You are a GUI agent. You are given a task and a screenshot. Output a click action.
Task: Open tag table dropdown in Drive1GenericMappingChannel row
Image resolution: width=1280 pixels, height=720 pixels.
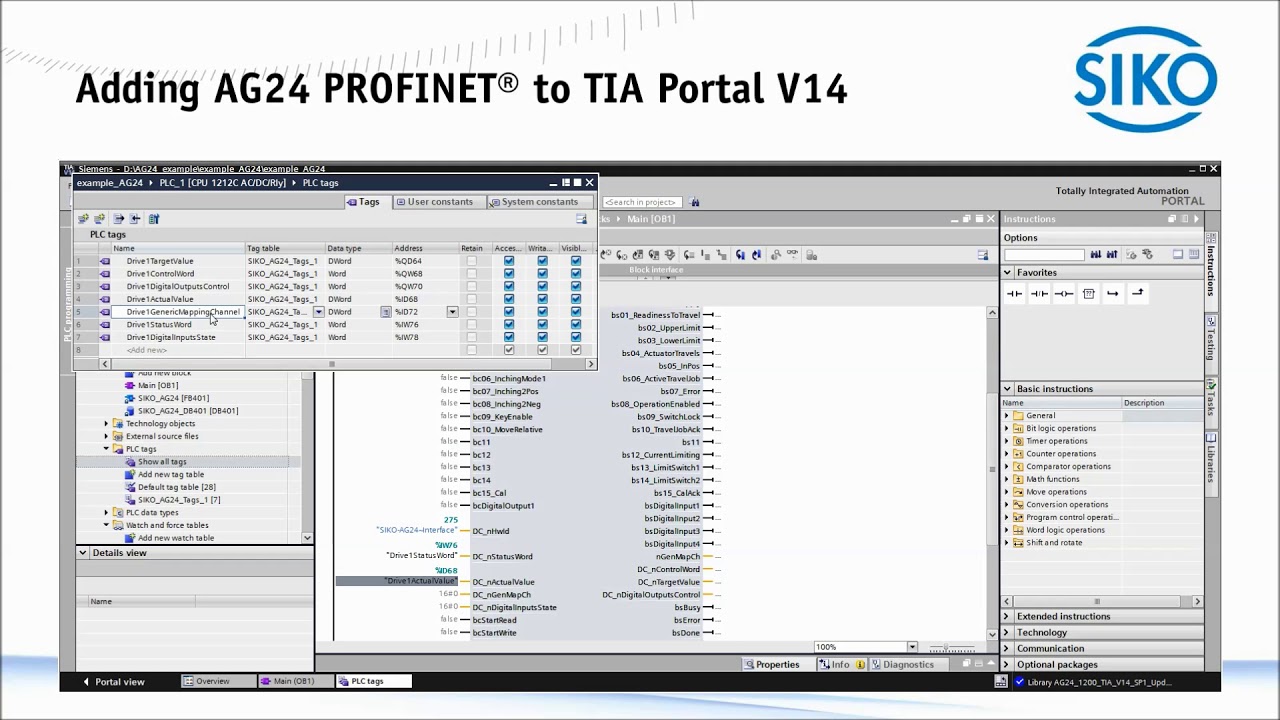(x=318, y=312)
